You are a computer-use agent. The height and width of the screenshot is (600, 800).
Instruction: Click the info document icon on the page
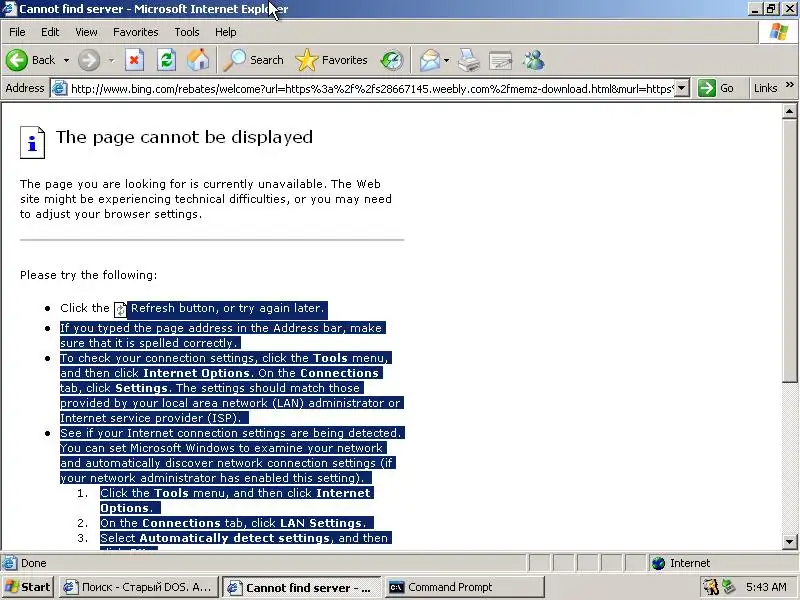click(x=32, y=142)
